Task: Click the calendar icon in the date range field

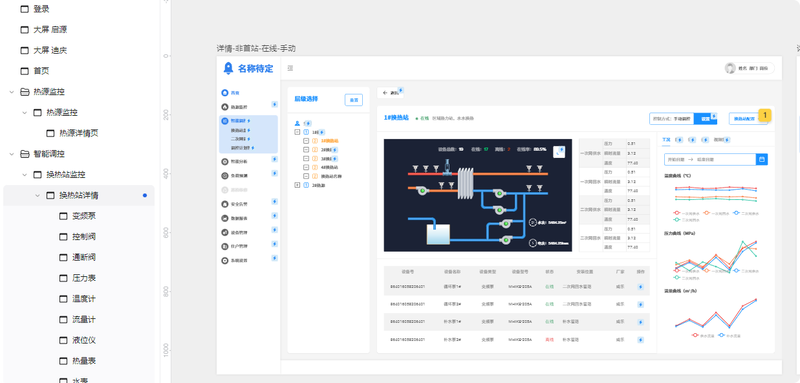Action: [762, 160]
